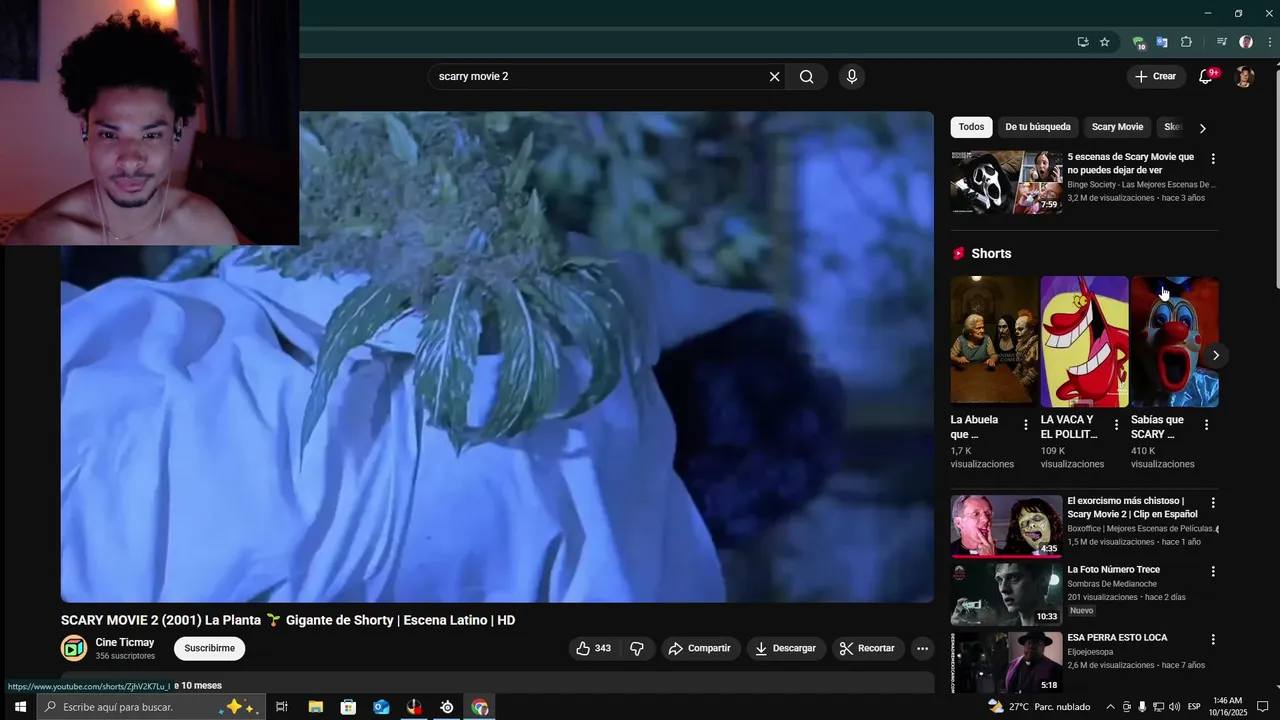Open Windows notification center

coord(1265,707)
